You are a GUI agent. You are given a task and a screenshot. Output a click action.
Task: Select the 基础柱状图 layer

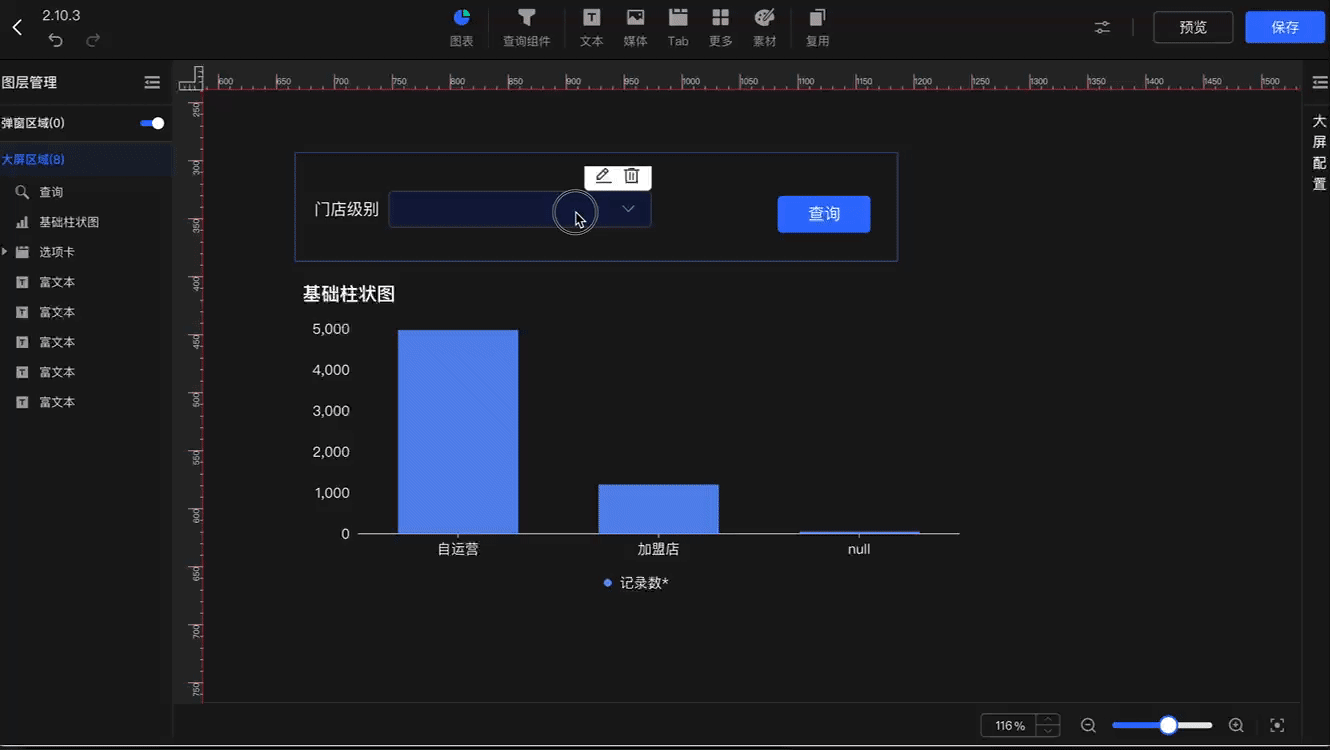click(86, 222)
